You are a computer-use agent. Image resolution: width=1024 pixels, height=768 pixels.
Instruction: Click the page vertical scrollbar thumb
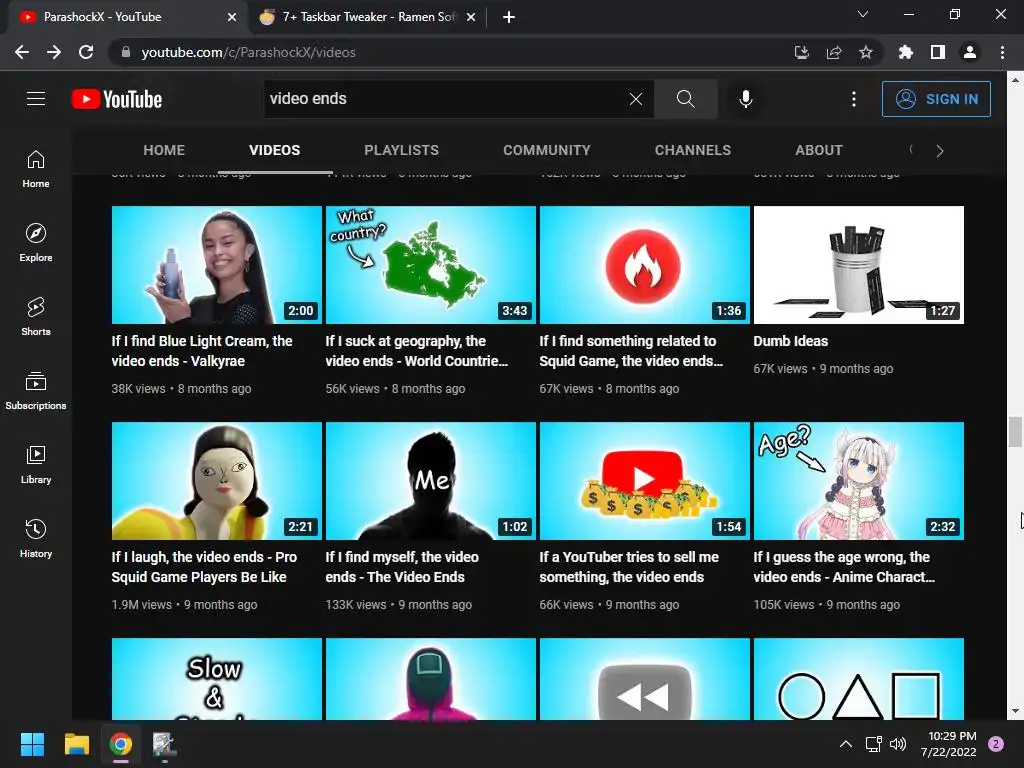pos(1015,432)
